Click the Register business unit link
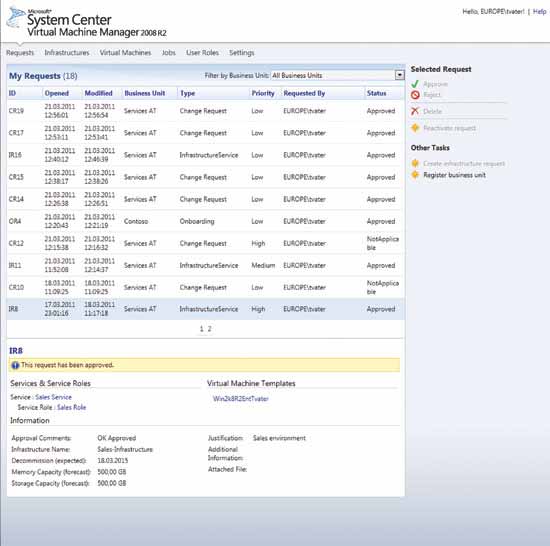The height and width of the screenshot is (546, 550). click(x=454, y=175)
